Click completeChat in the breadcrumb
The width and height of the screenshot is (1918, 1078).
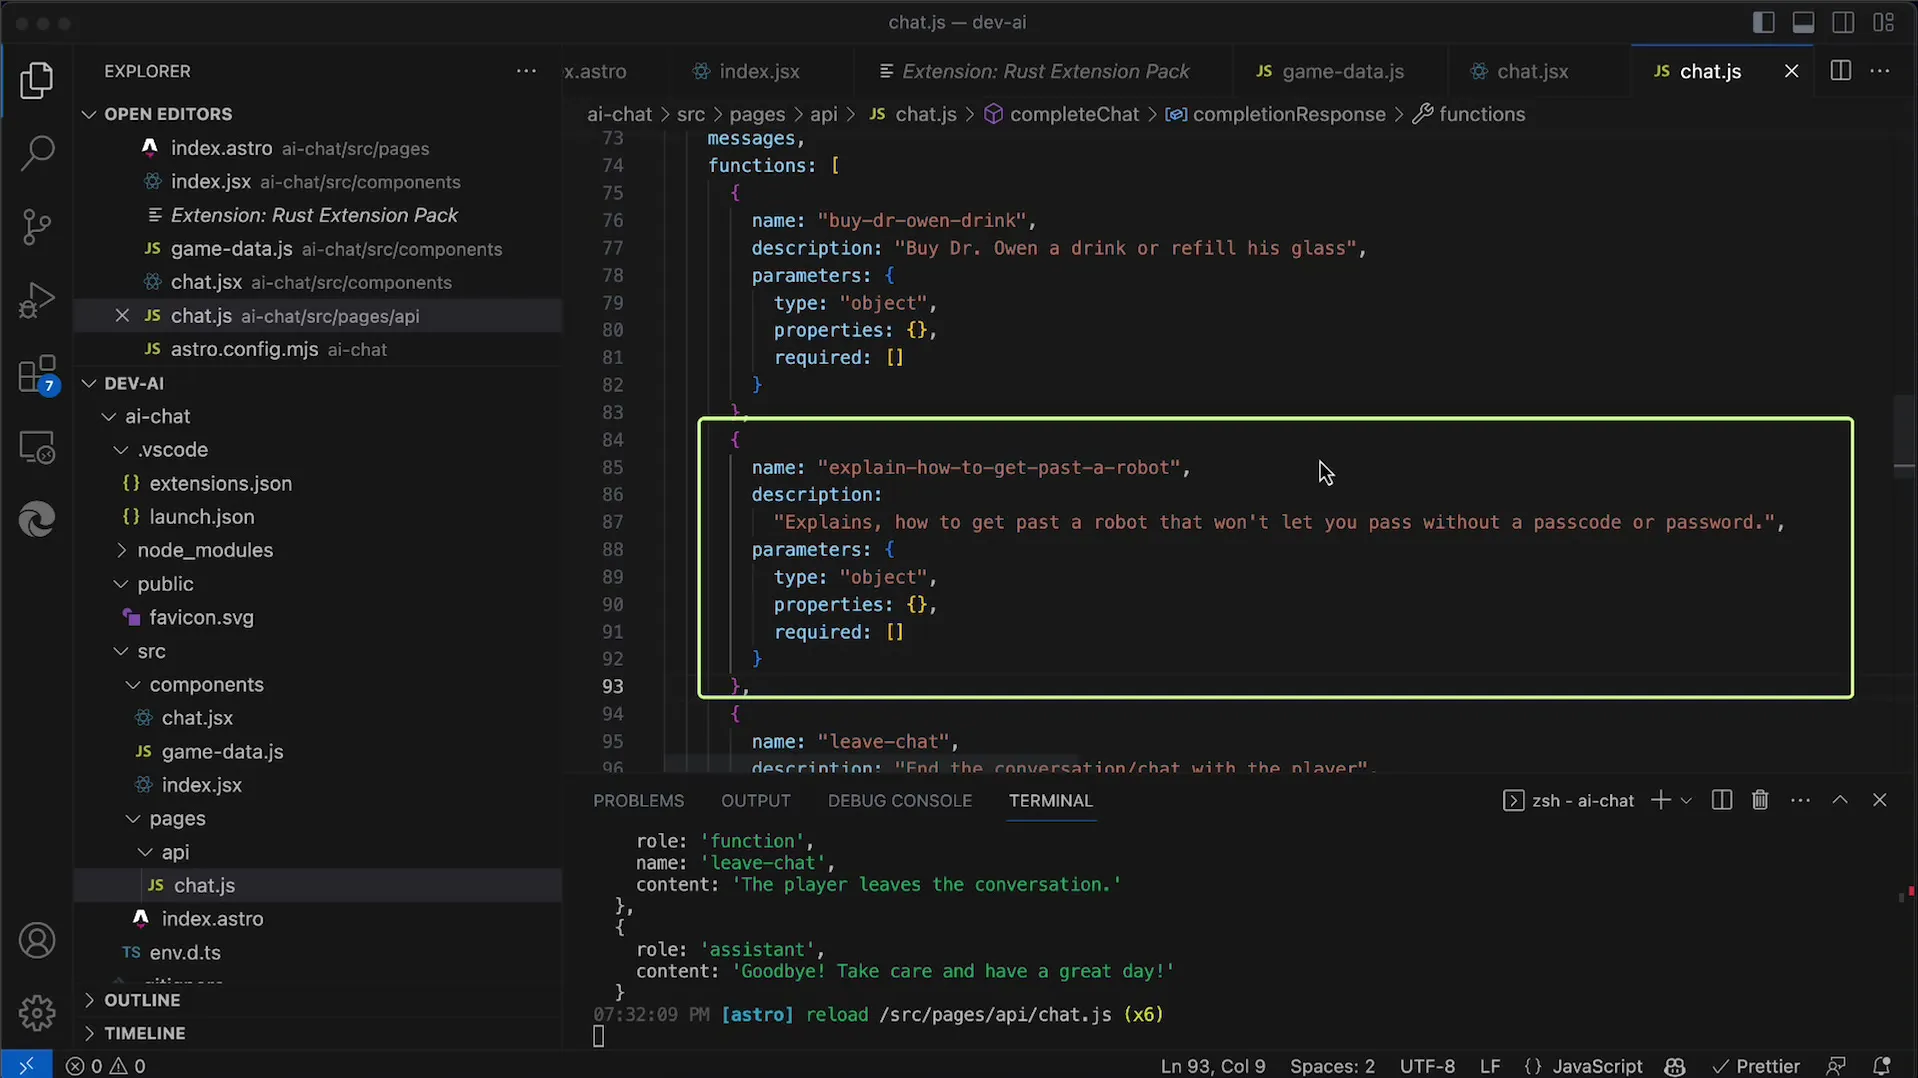[x=1073, y=114]
